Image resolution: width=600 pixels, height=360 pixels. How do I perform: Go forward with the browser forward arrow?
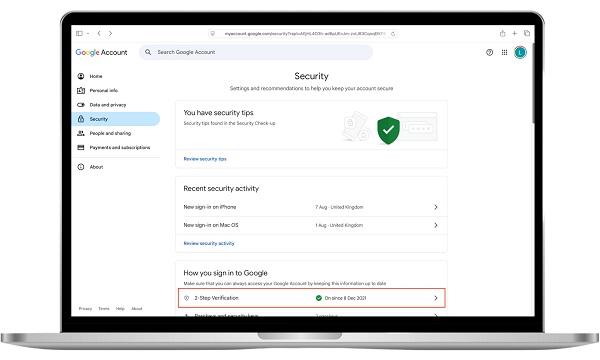pyautogui.click(x=111, y=33)
